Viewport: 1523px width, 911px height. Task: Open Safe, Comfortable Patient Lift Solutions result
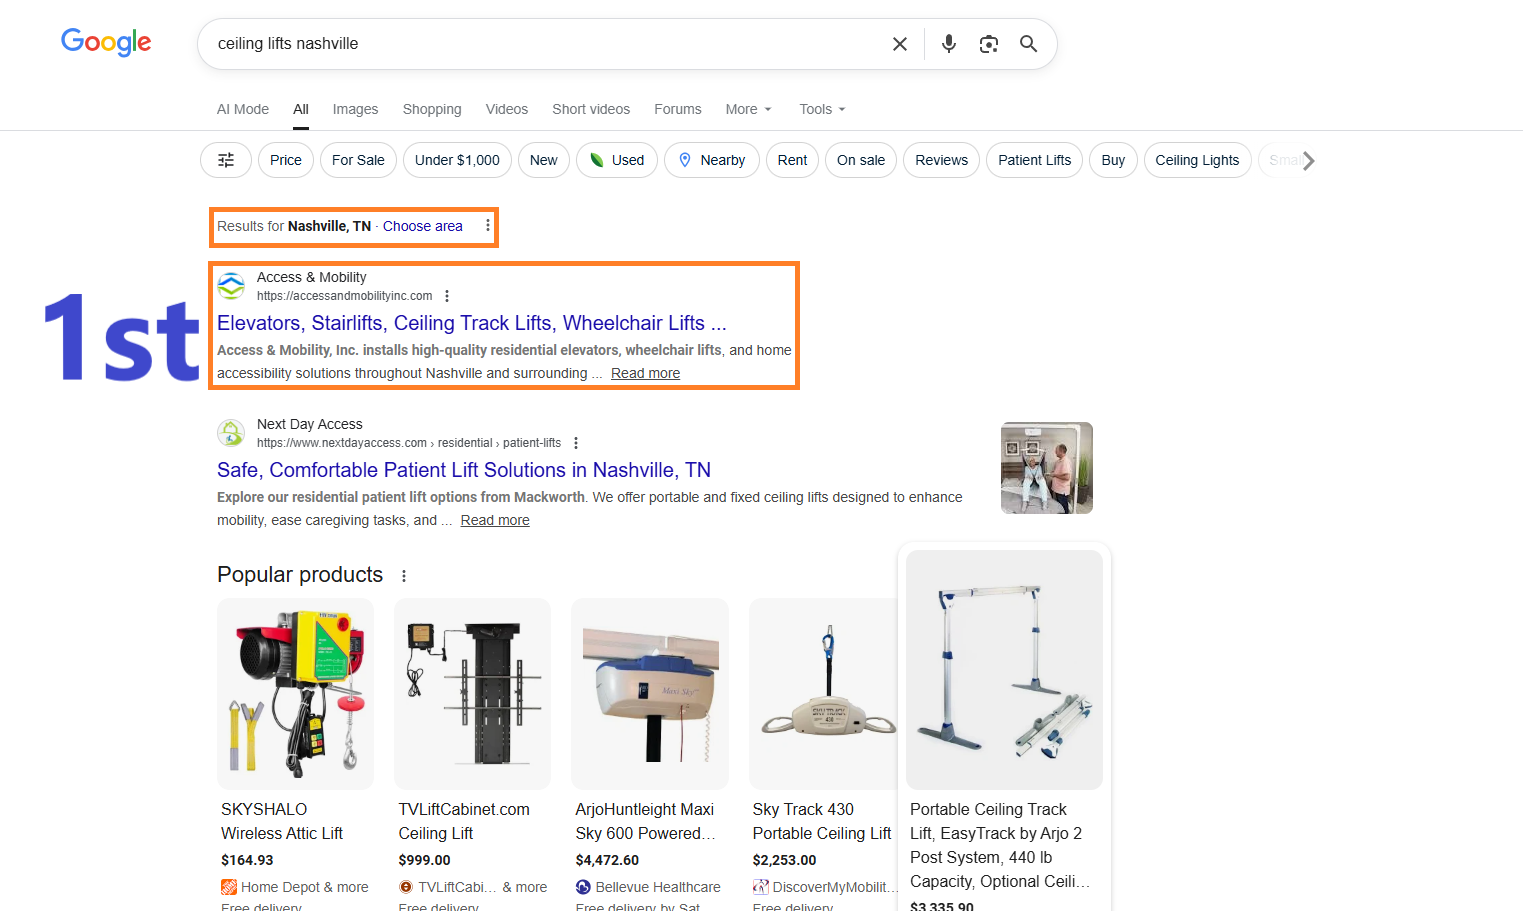(x=464, y=470)
